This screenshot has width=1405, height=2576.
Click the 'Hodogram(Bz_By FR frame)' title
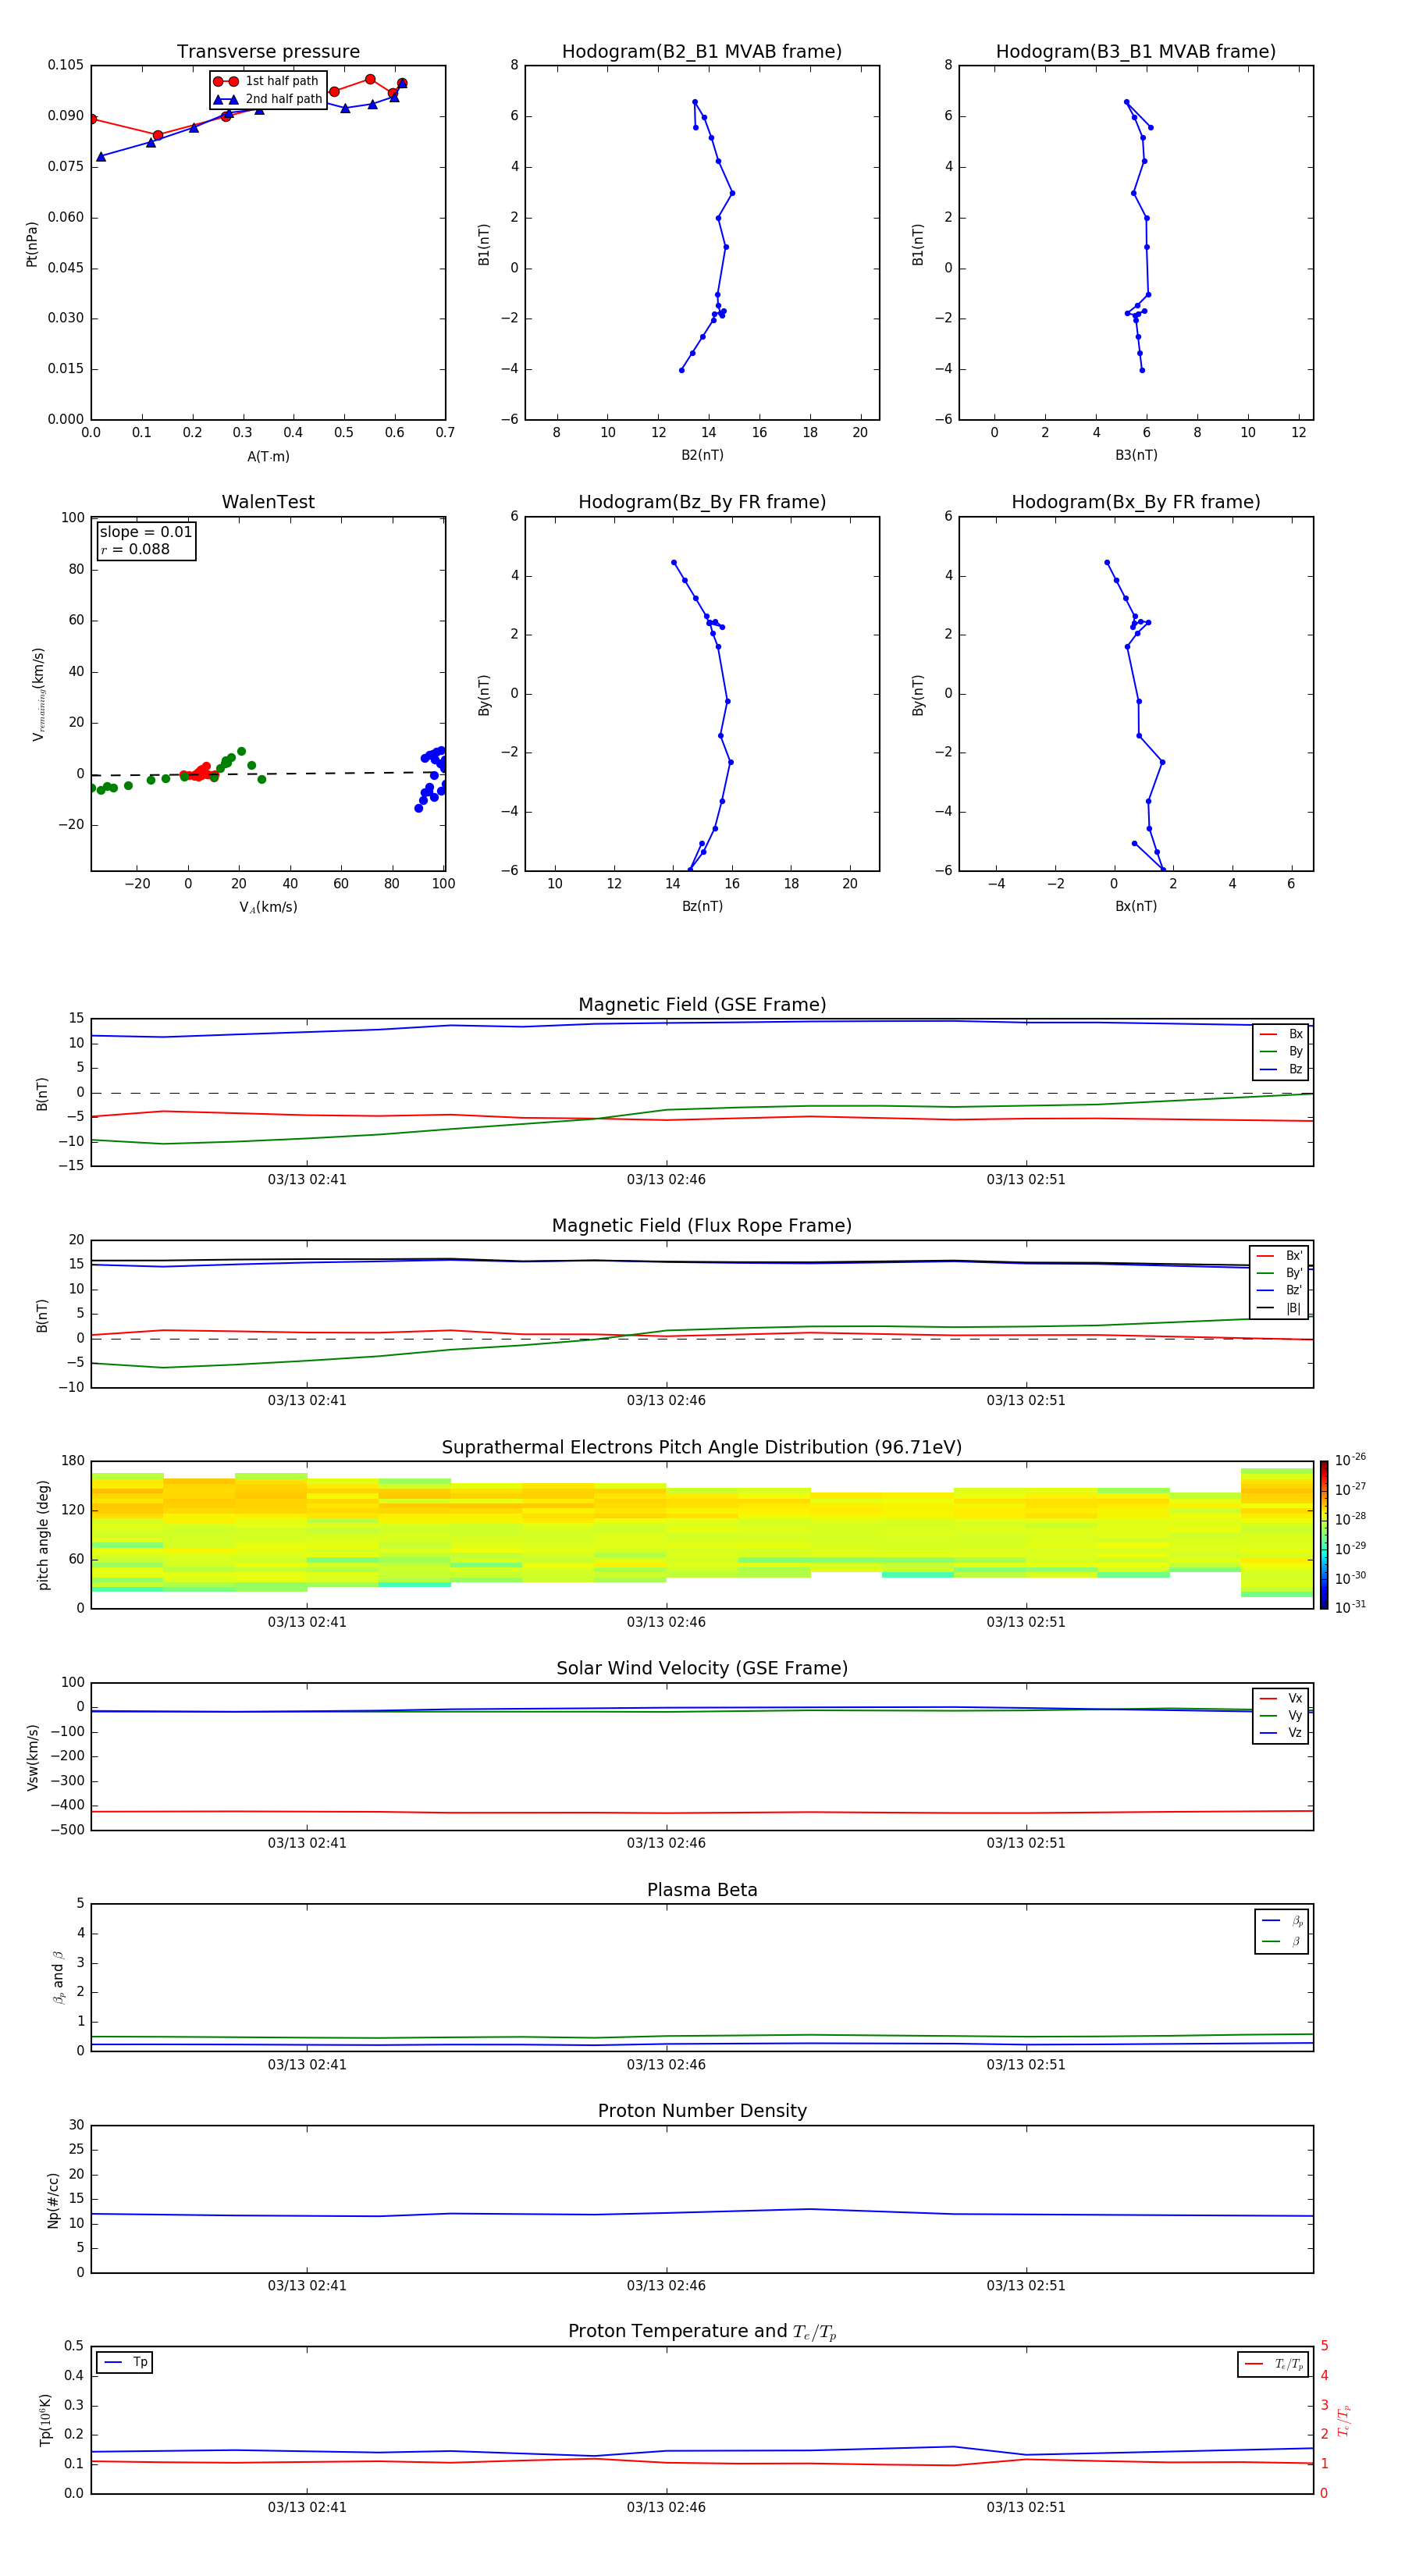tap(702, 502)
